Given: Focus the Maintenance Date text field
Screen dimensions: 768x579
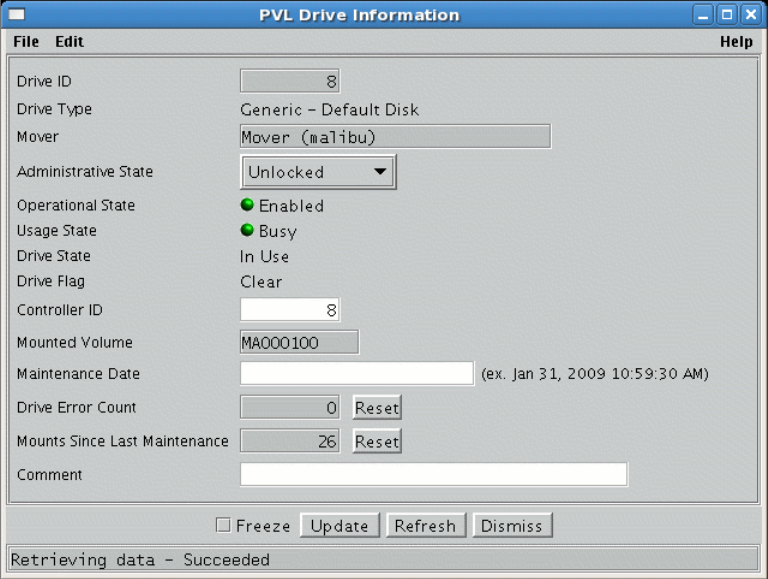Looking at the screenshot, I should click(x=356, y=374).
